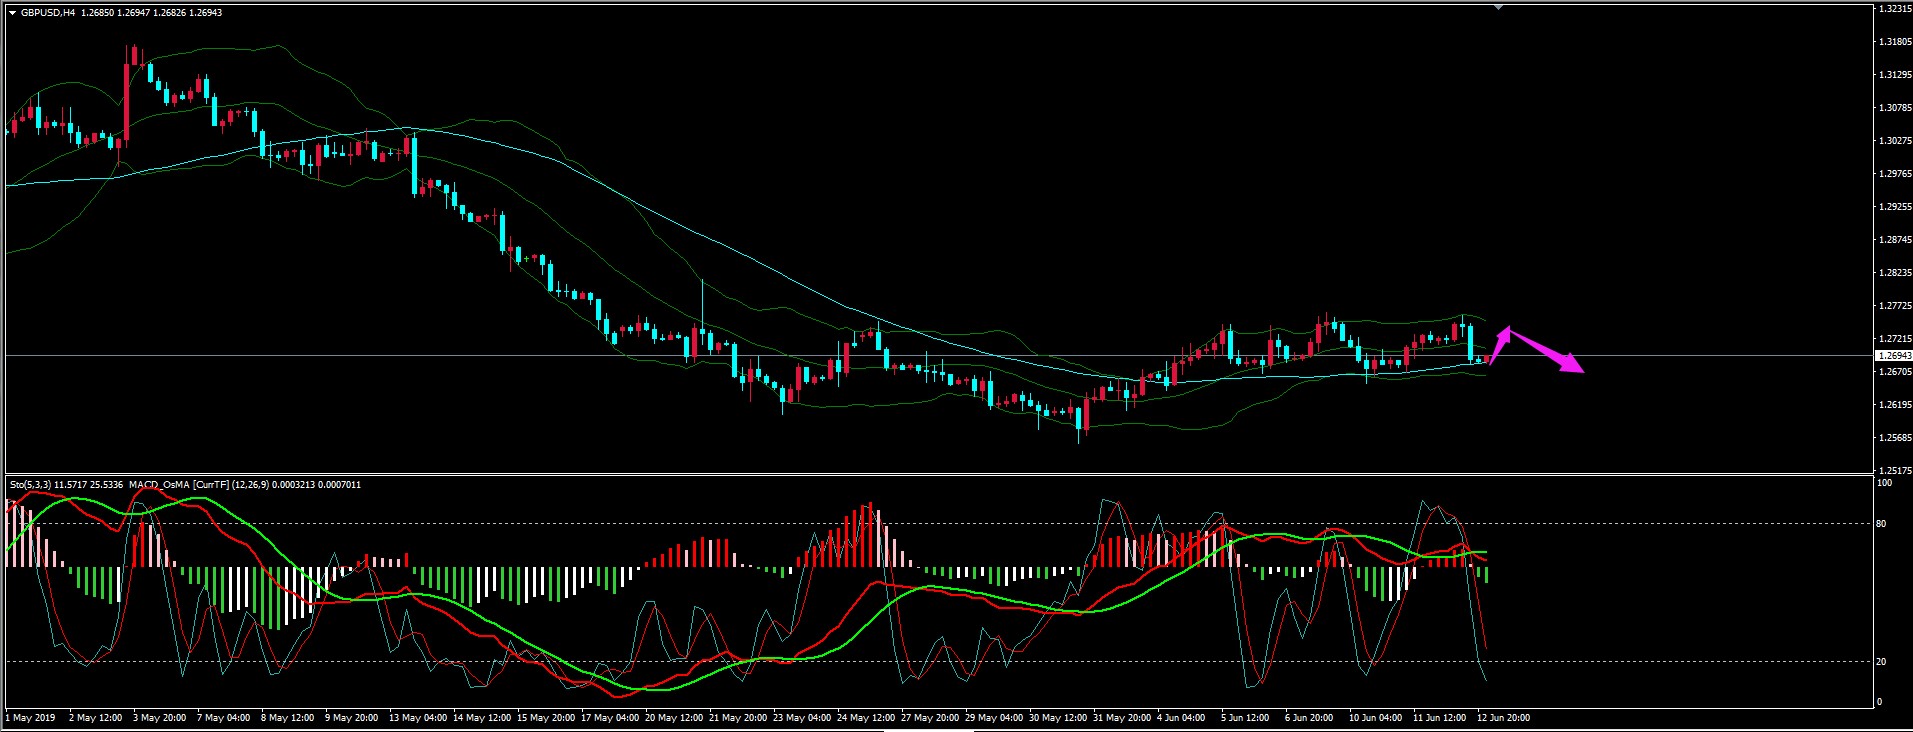
Task: Click price scale label 1.26705
Action: click(1896, 372)
